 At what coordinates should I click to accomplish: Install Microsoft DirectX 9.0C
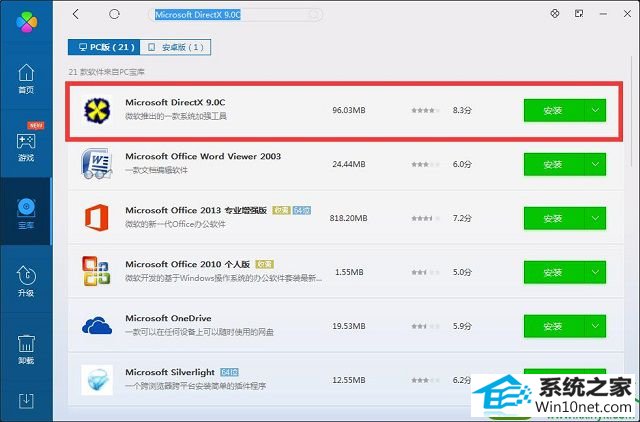[x=555, y=111]
